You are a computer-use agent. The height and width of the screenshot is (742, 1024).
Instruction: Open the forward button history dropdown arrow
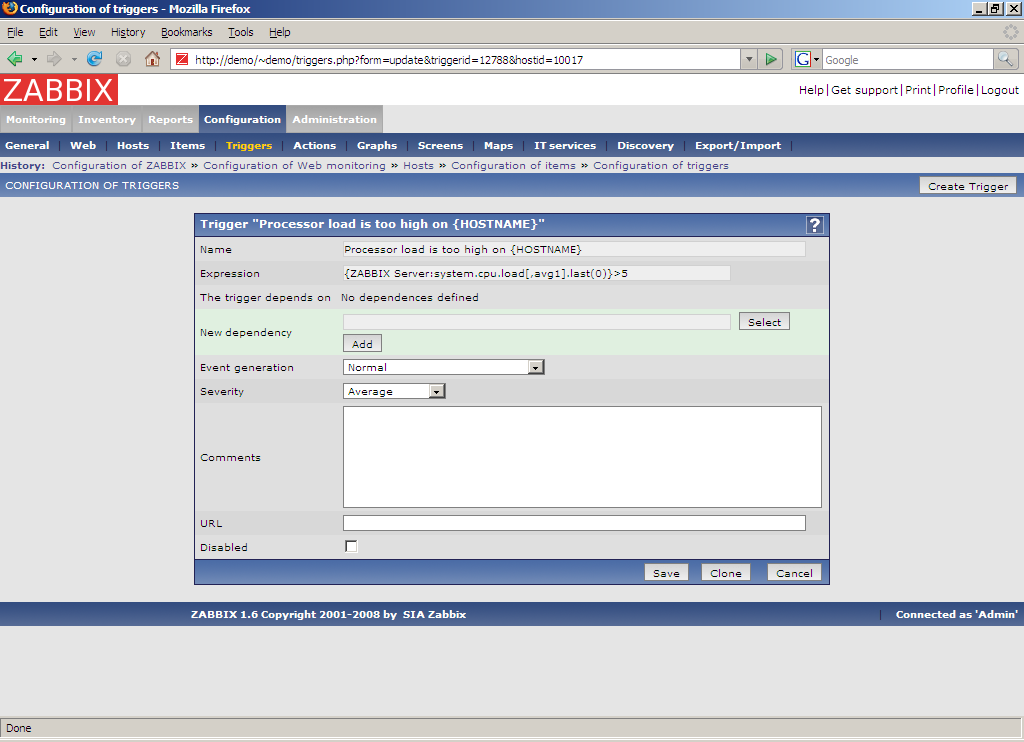tap(74, 59)
